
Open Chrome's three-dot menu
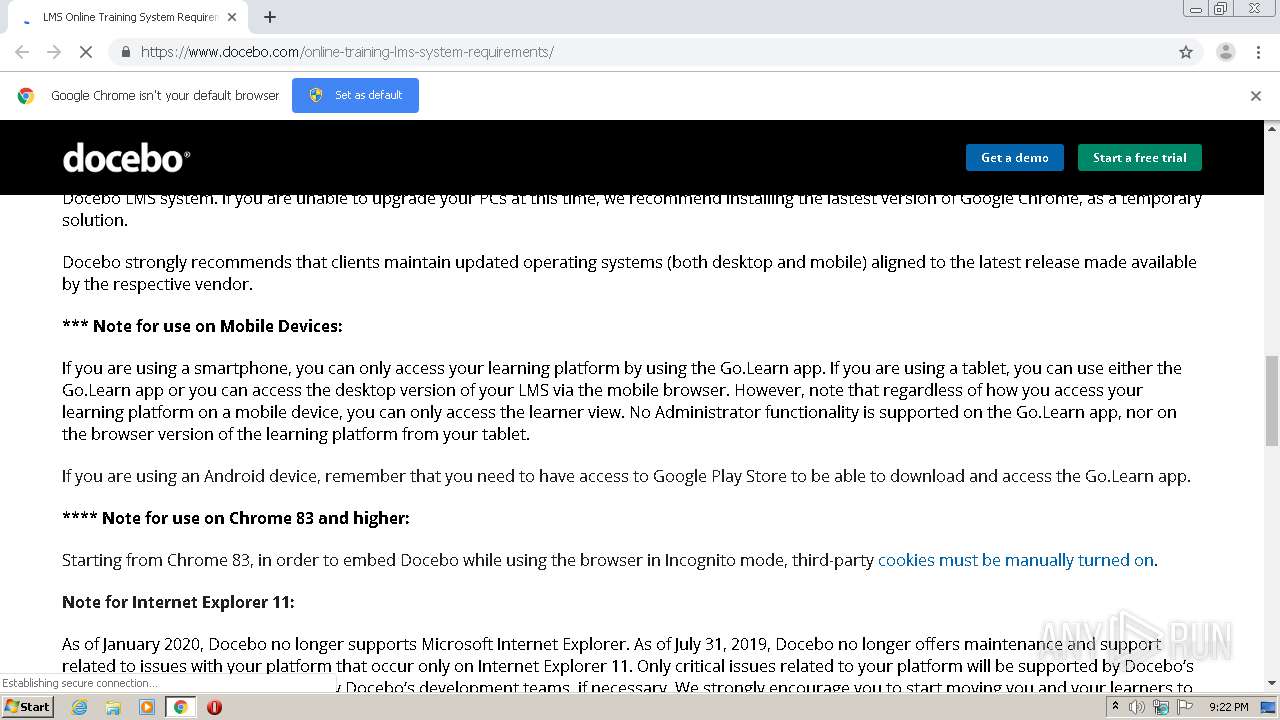click(1258, 52)
